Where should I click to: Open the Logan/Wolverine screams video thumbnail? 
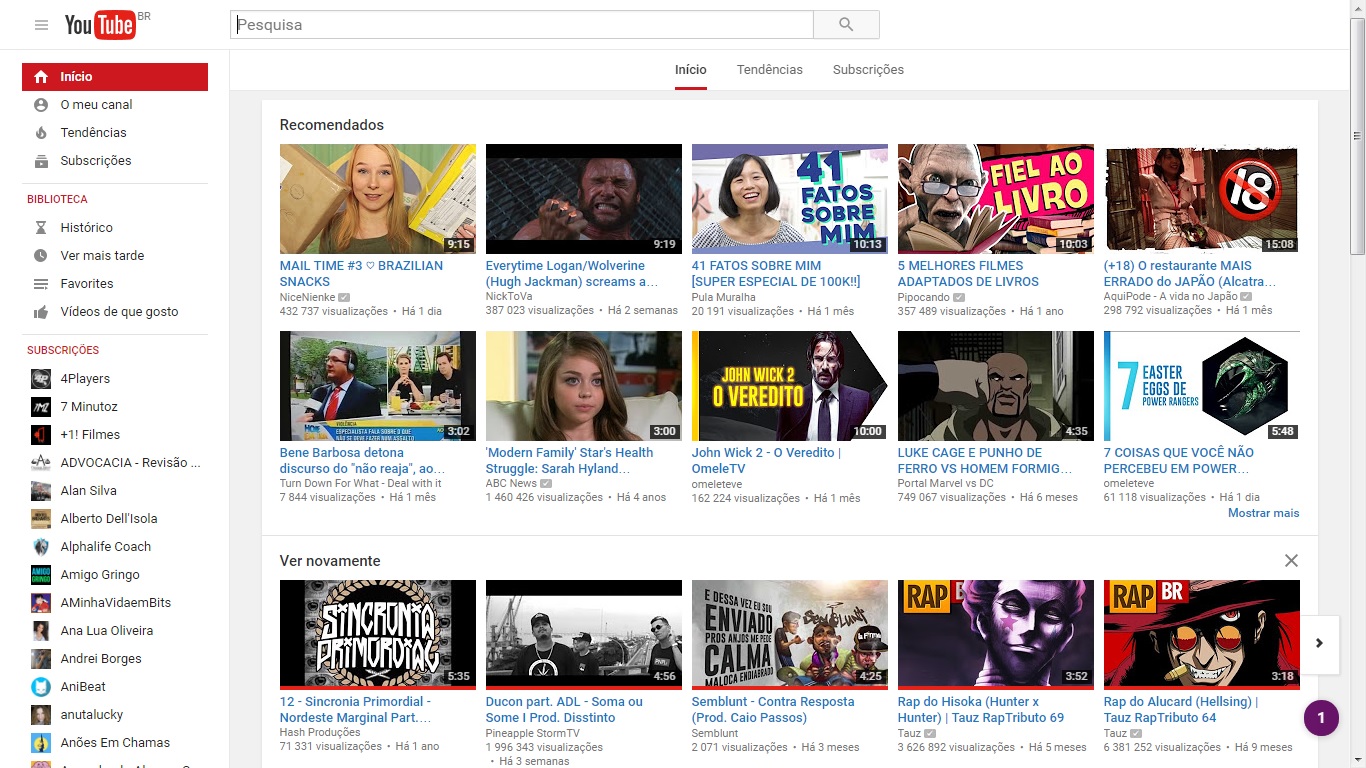point(584,199)
